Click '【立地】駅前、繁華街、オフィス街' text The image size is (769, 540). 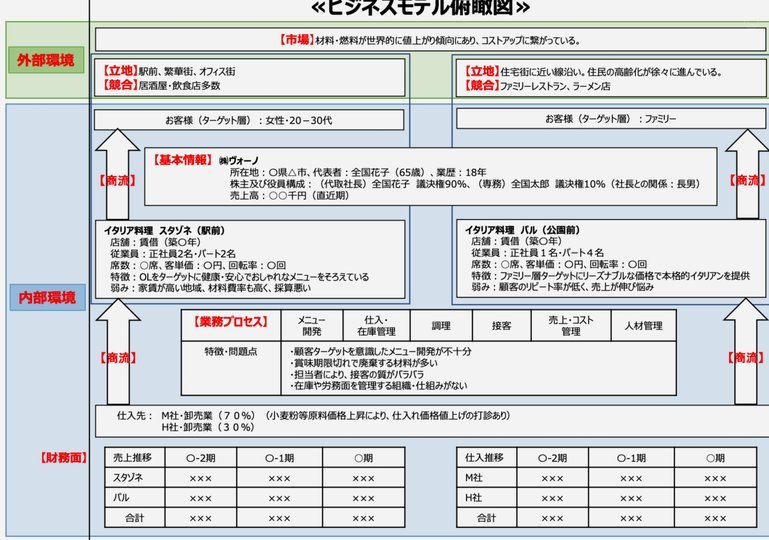coord(168,71)
